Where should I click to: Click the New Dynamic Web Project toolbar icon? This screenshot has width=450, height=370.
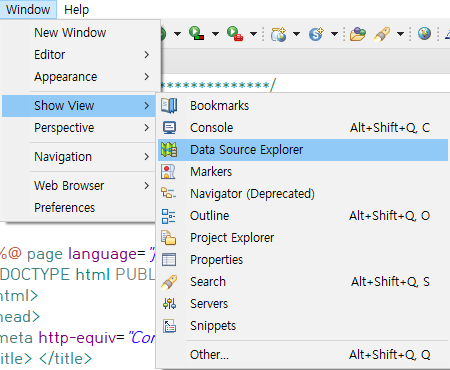tap(279, 34)
